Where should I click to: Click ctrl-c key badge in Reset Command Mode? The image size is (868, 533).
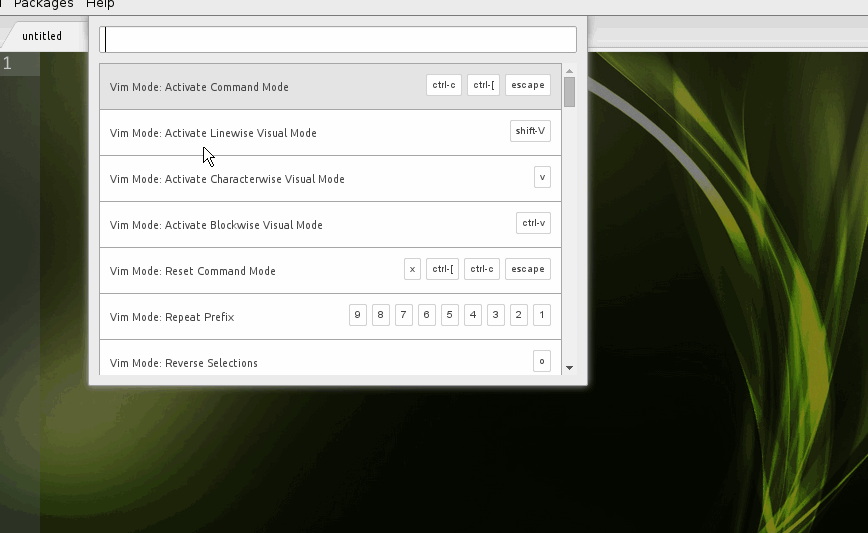(x=482, y=269)
